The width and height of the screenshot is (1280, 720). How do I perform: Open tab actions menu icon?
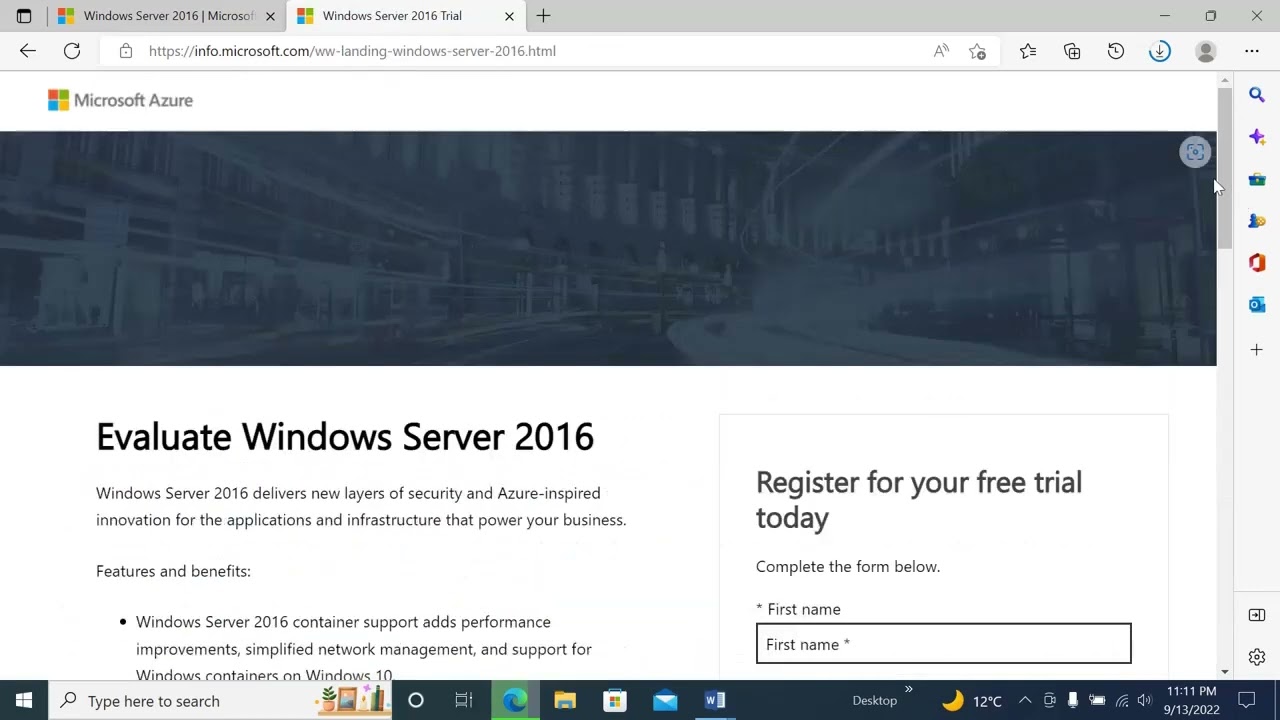point(24,16)
